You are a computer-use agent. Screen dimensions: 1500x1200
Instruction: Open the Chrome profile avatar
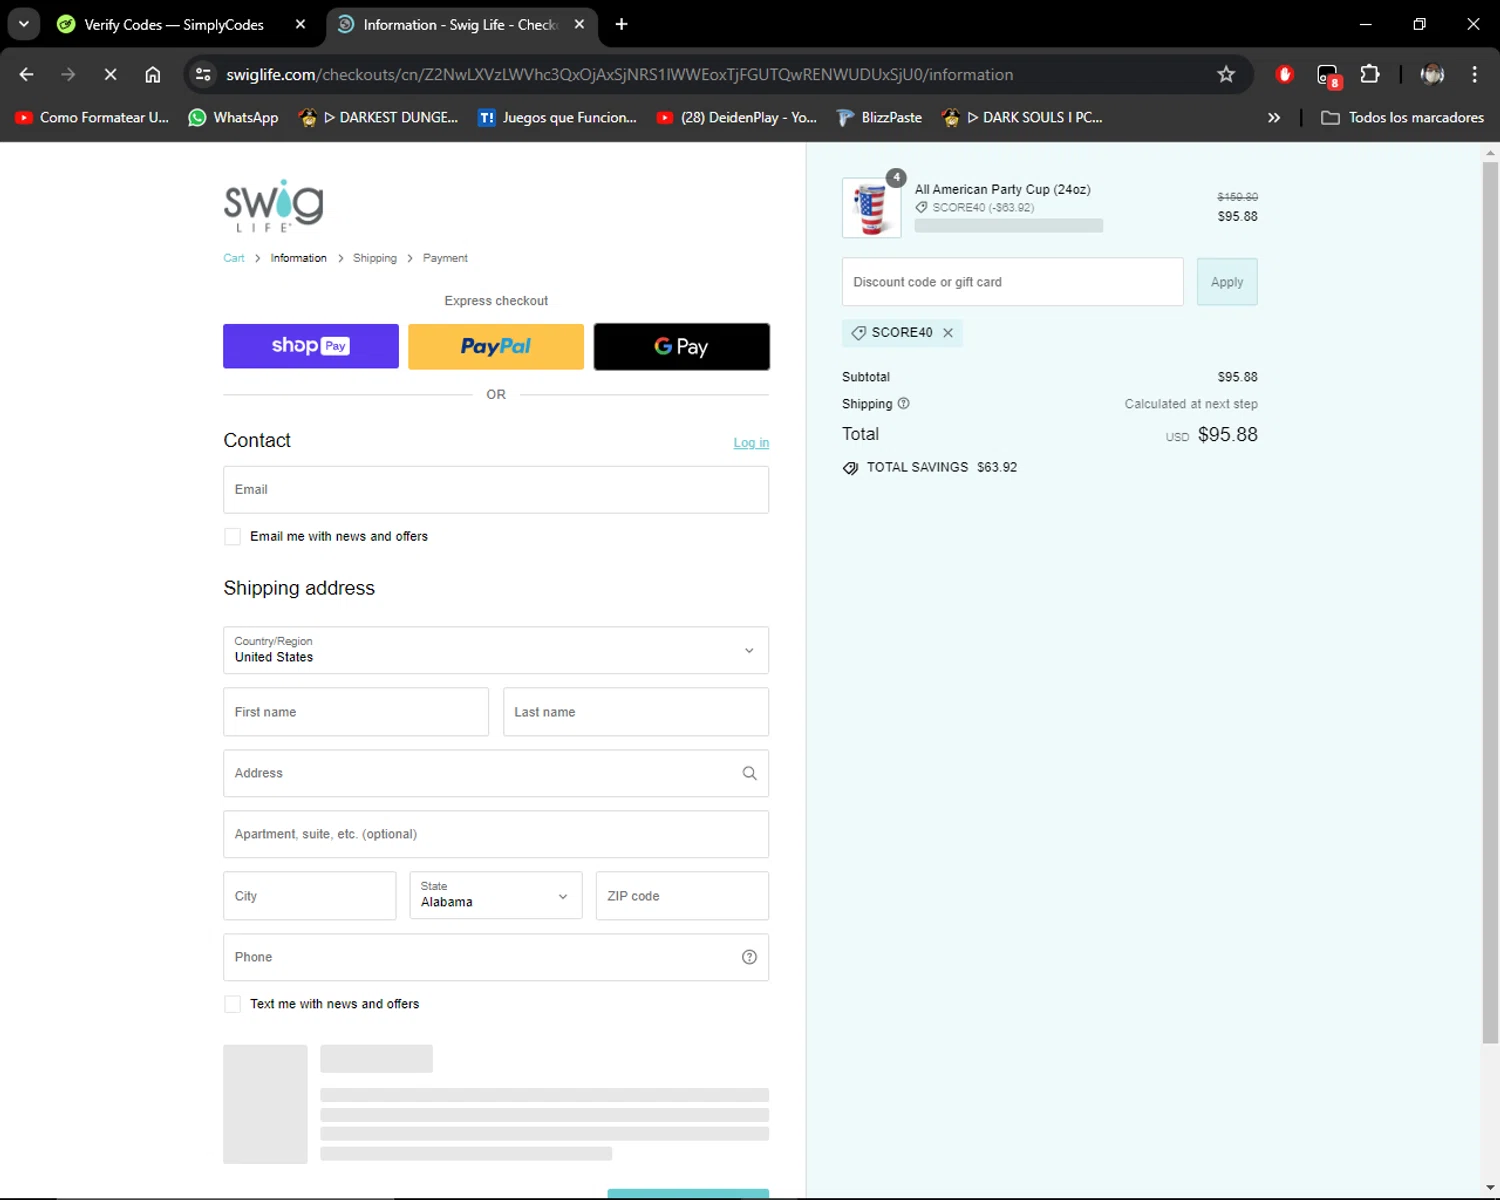[1432, 74]
